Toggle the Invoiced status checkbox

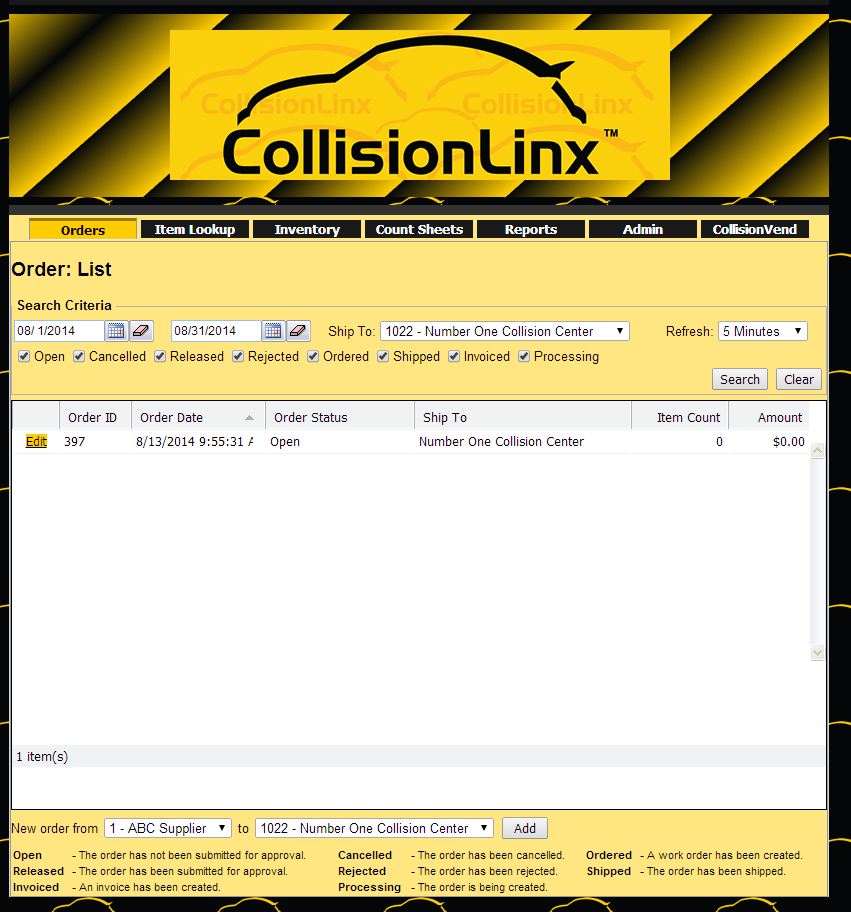[x=454, y=357]
